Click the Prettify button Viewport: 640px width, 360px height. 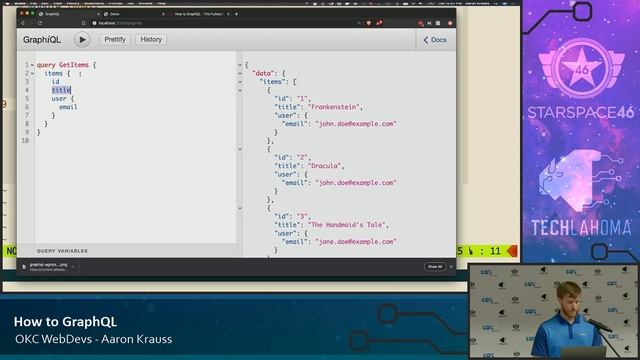pos(115,40)
